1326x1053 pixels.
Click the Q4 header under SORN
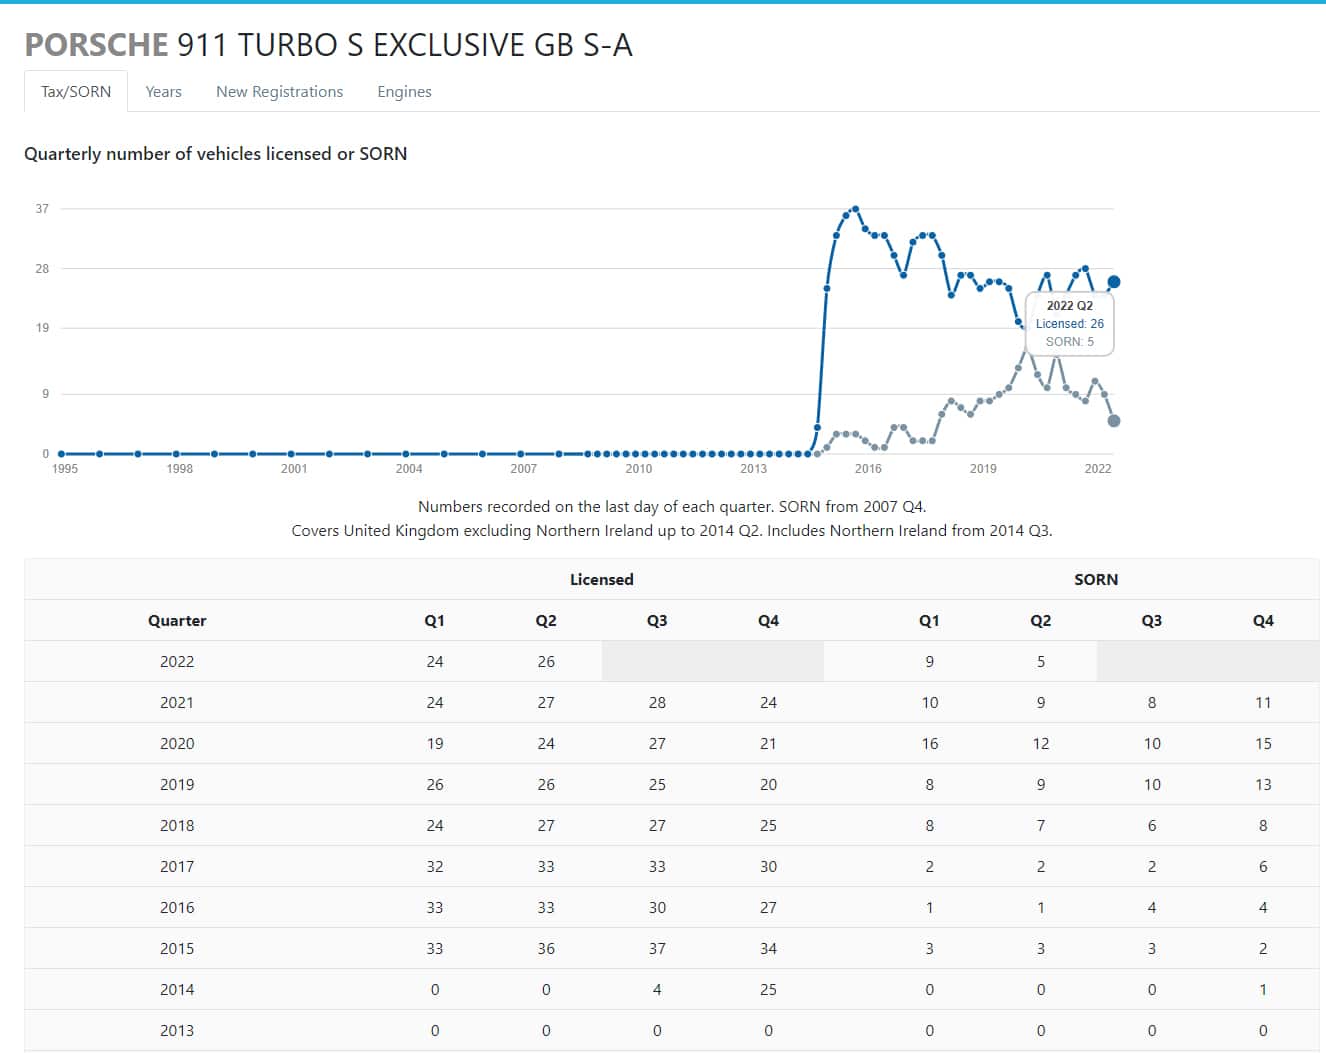pos(1263,620)
